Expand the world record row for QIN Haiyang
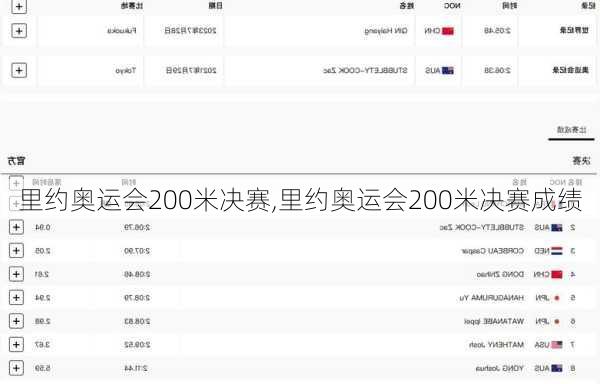The image size is (600, 384). point(19,31)
